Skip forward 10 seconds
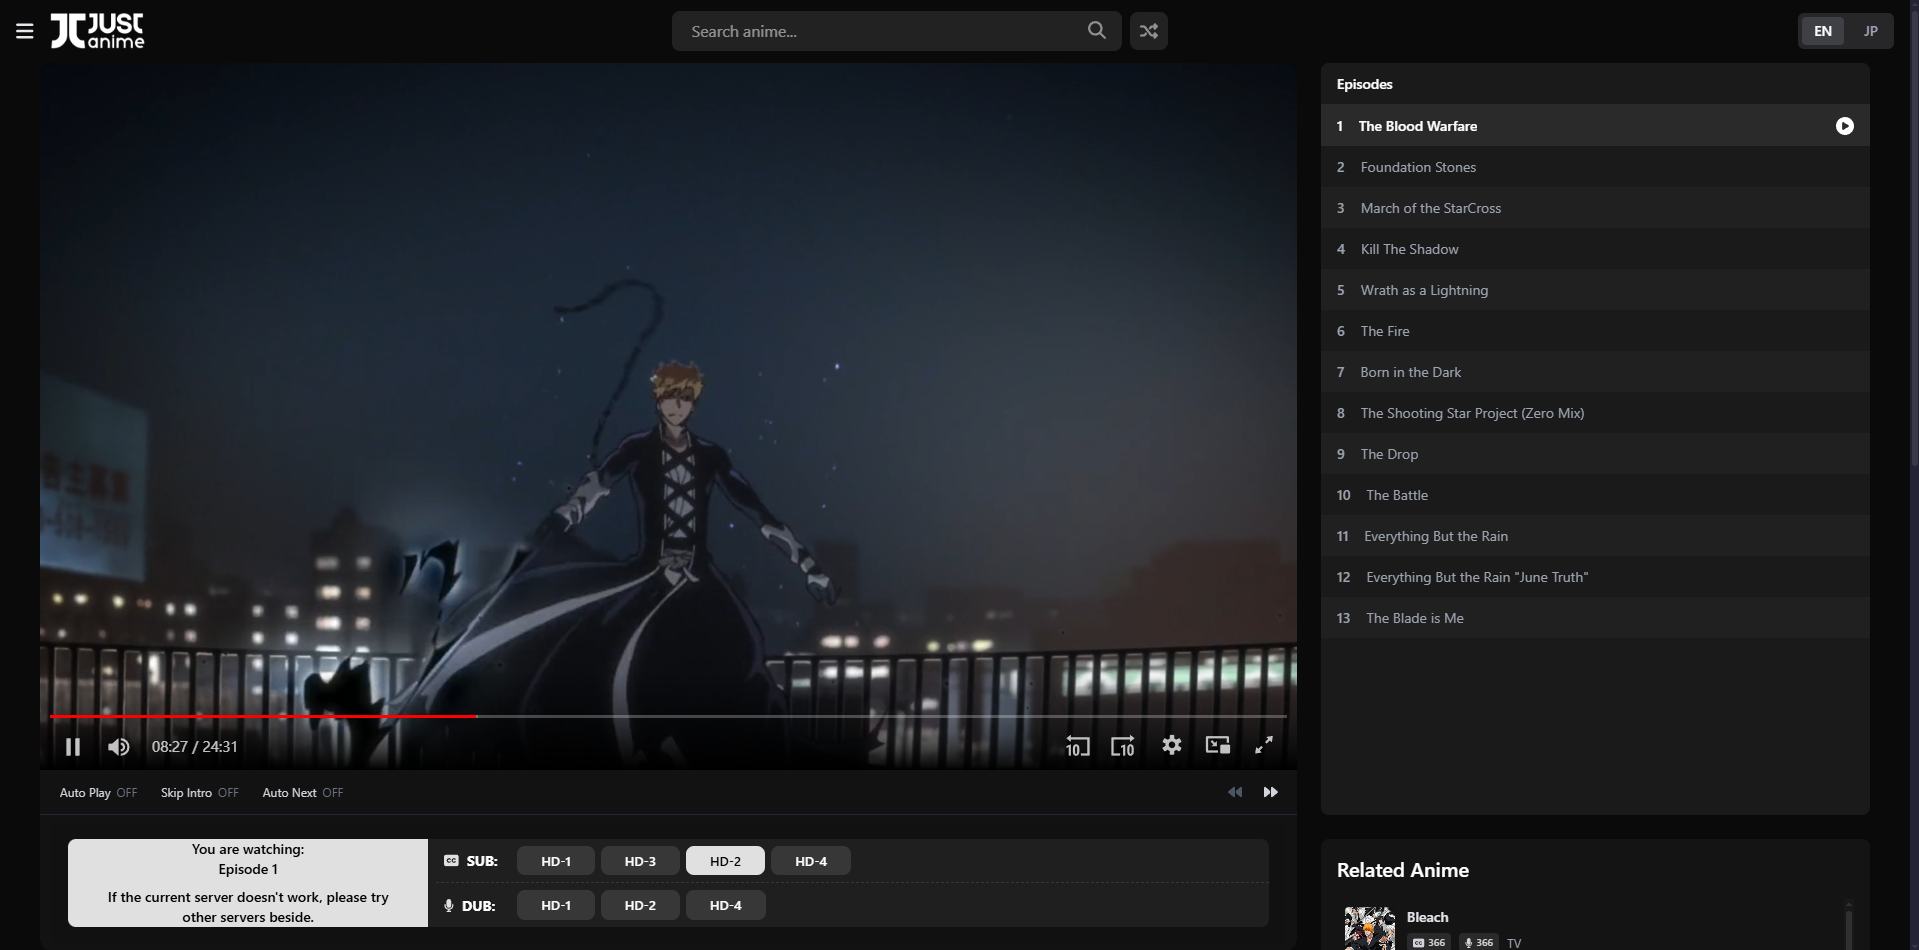 [1122, 746]
